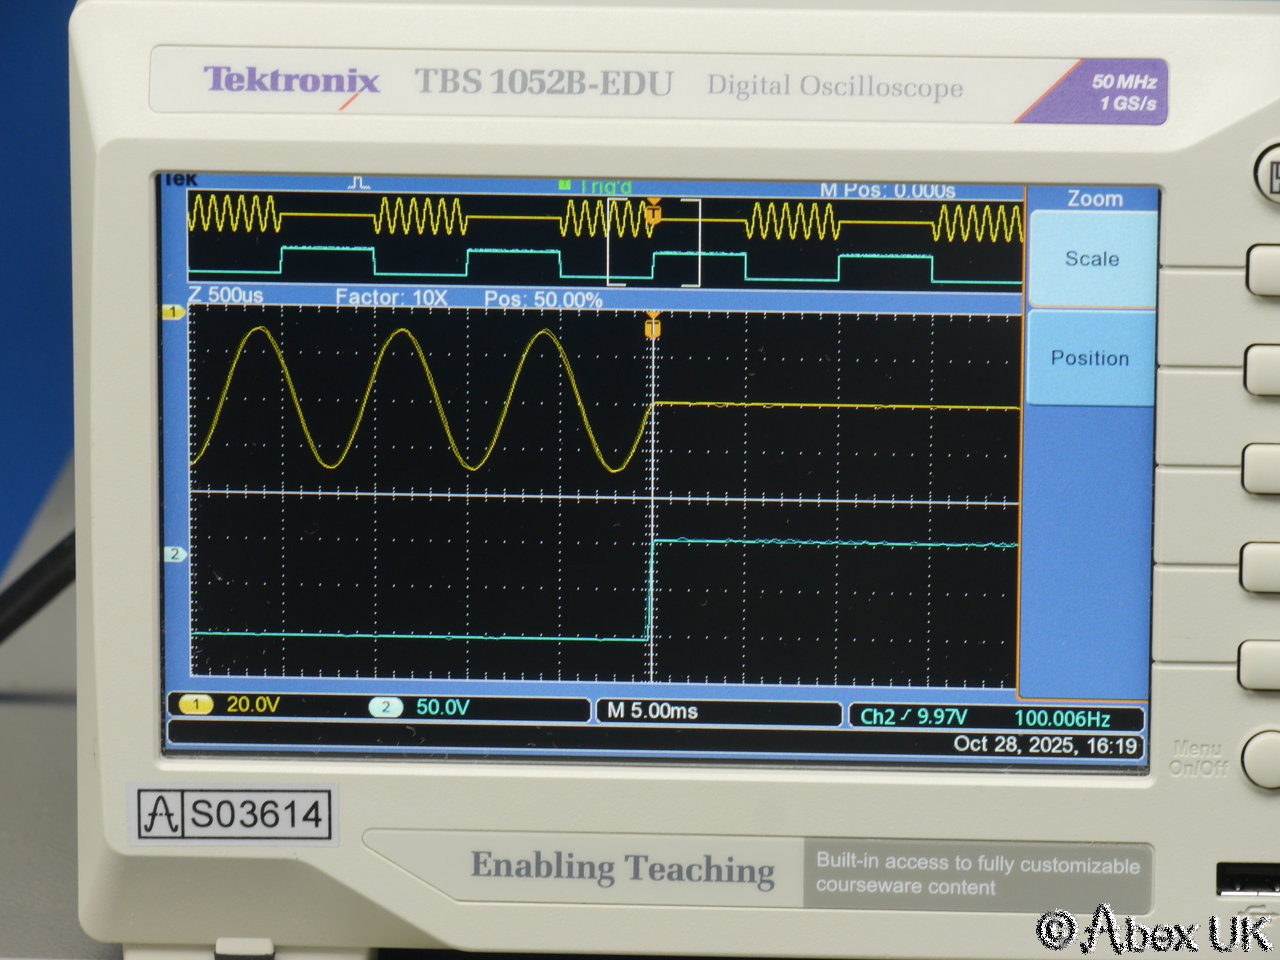
Task: Click the channel 2 cyan ground marker
Action: point(174,554)
